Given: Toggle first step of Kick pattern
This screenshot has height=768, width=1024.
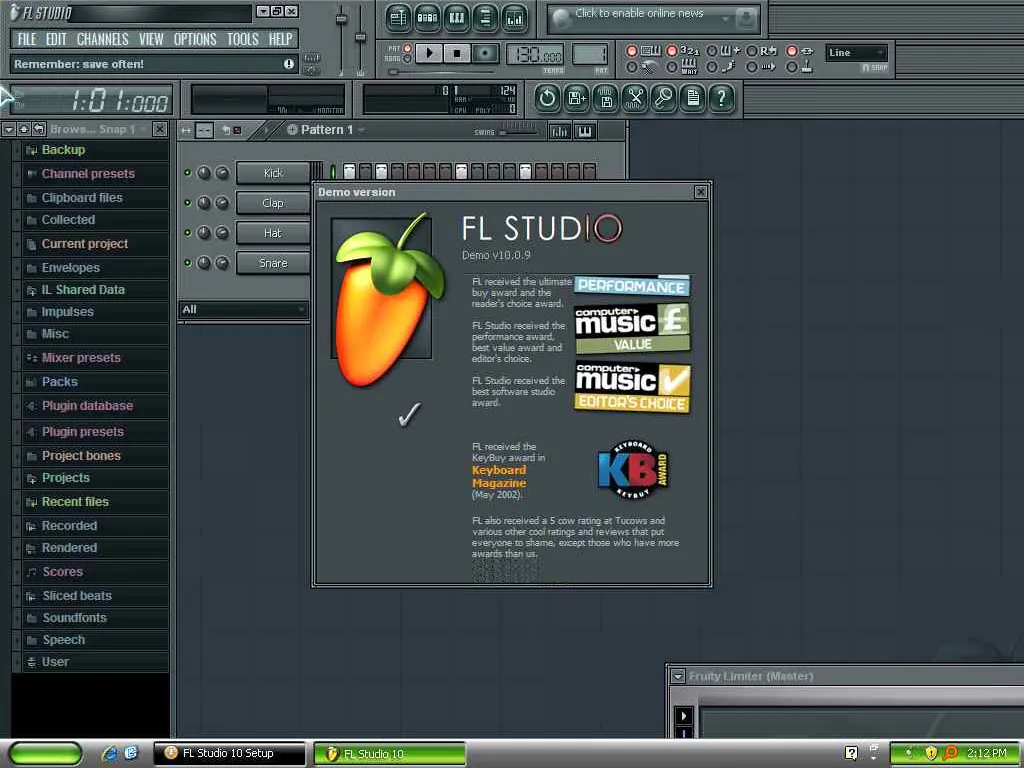Looking at the screenshot, I should pos(349,172).
